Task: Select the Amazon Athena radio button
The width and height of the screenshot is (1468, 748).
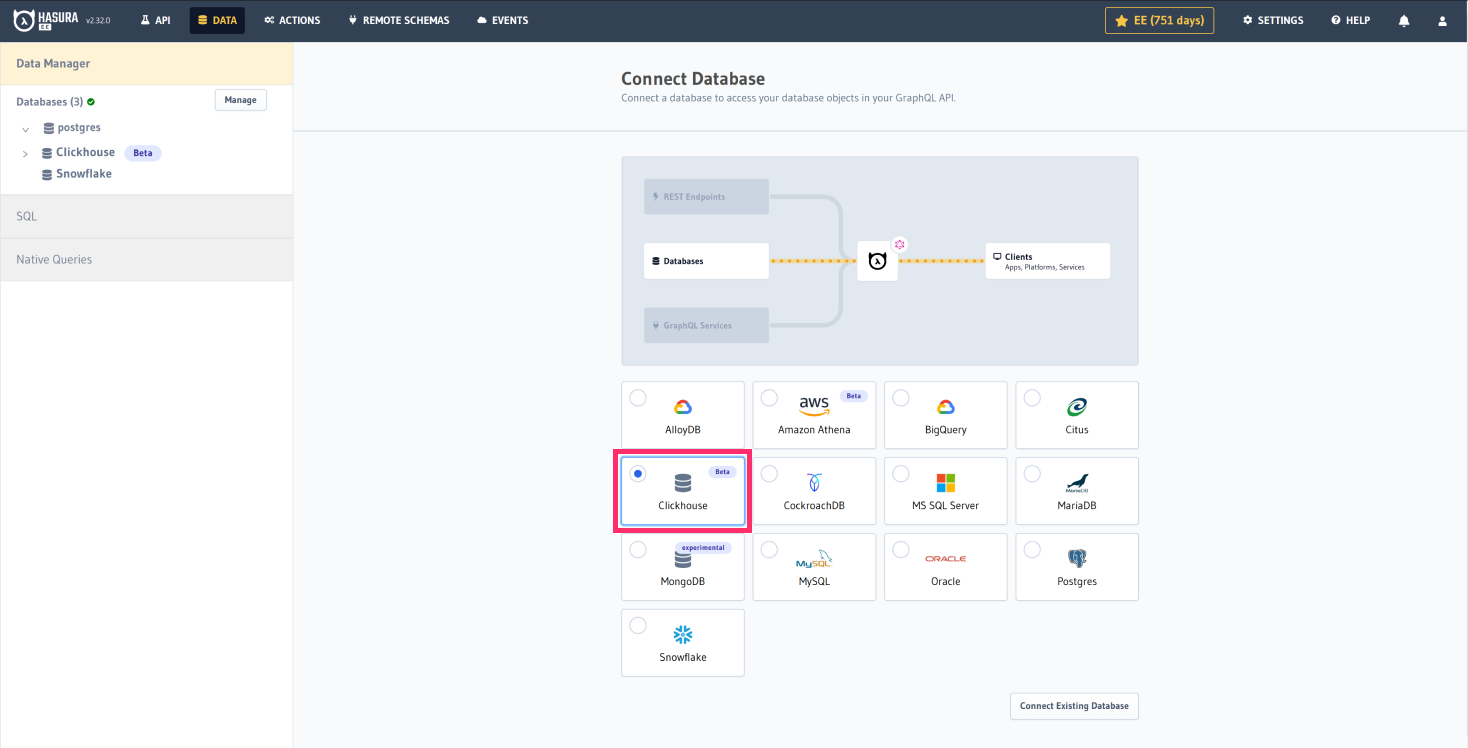Action: point(769,398)
